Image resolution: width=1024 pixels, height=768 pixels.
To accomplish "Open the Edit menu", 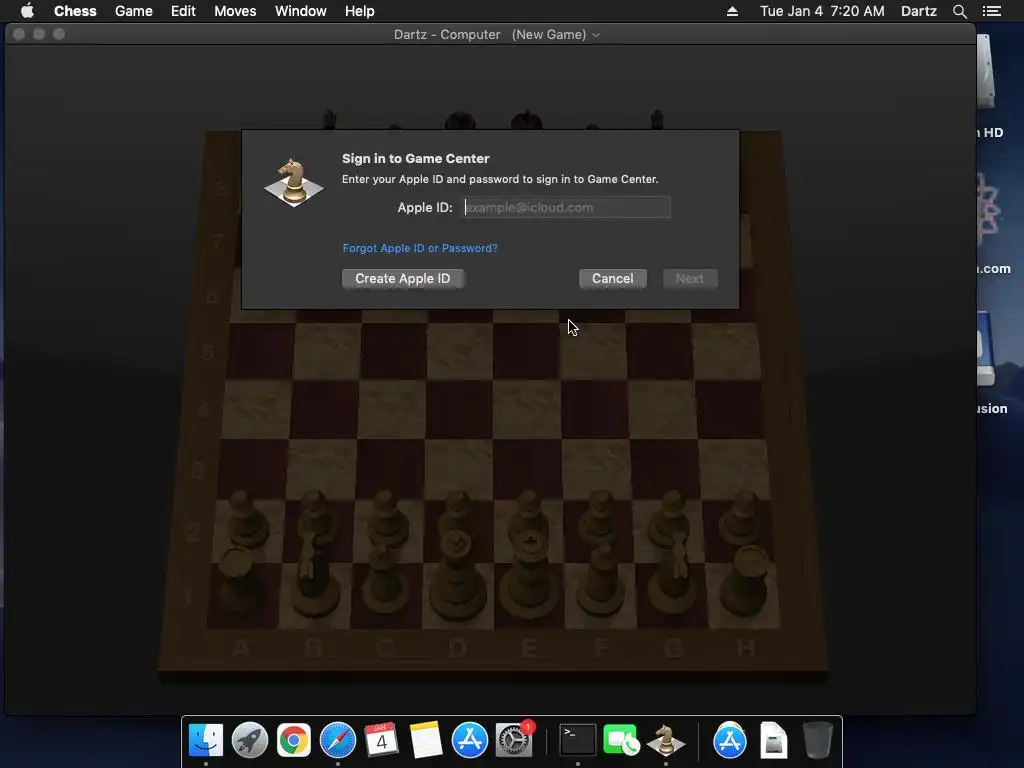I will (183, 11).
